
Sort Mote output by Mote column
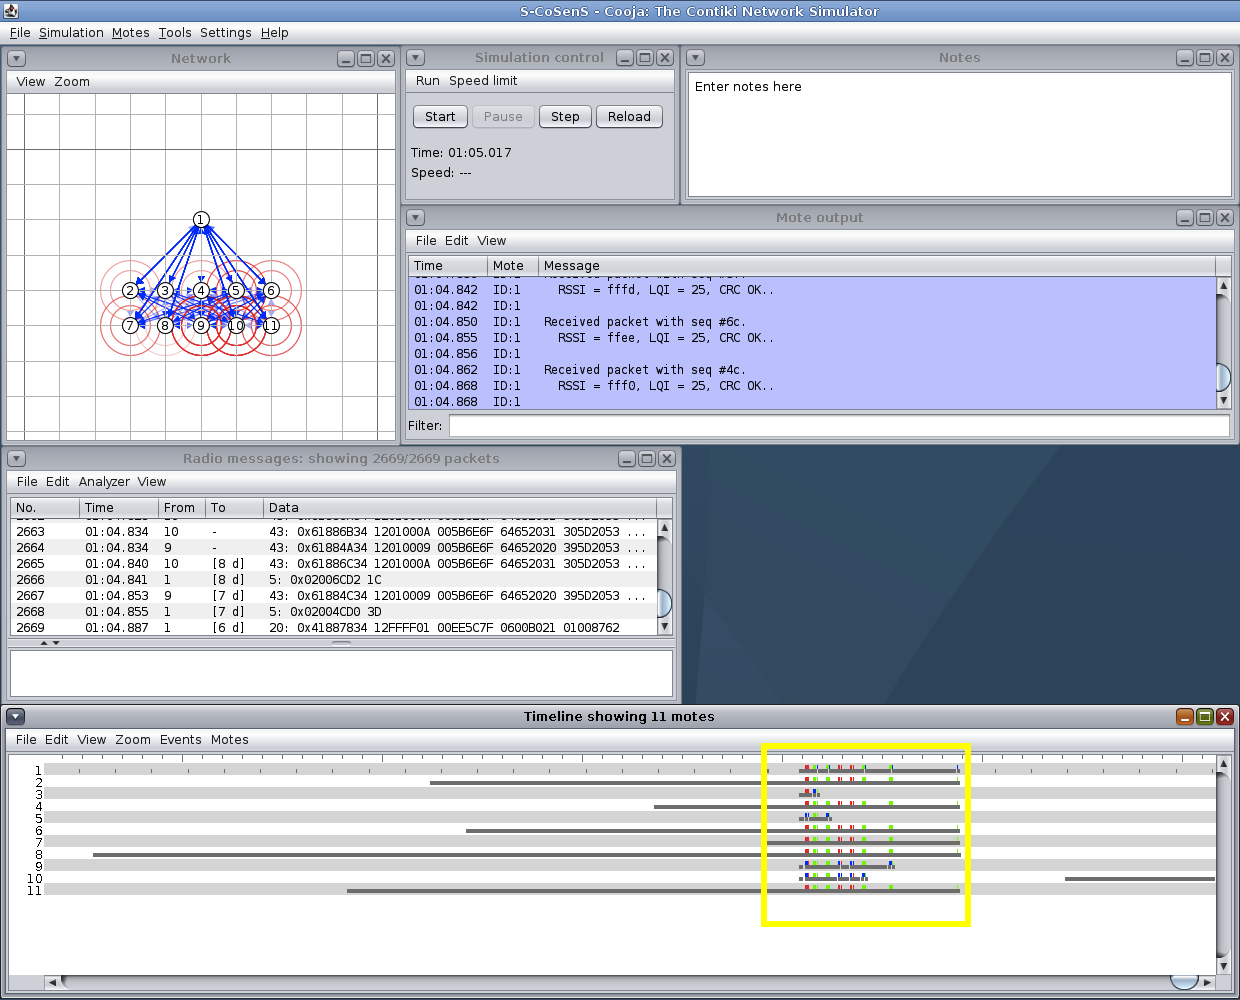[513, 266]
